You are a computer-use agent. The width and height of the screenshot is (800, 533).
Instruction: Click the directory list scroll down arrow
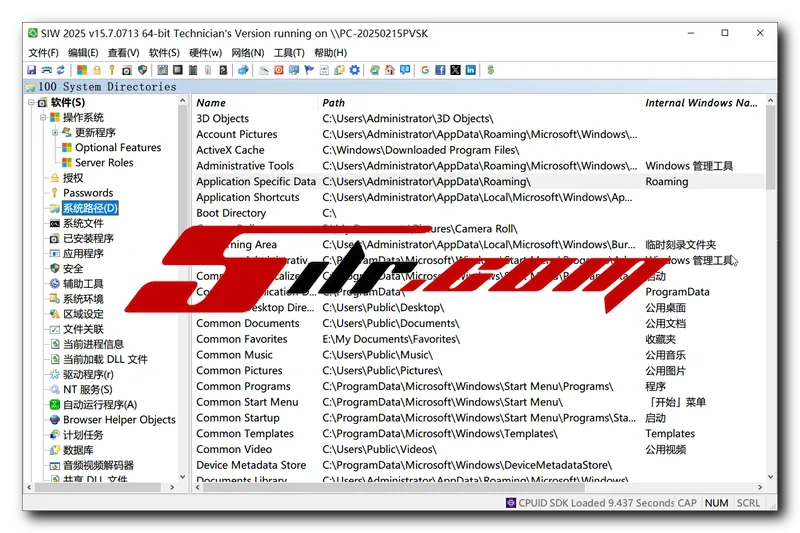[770, 477]
